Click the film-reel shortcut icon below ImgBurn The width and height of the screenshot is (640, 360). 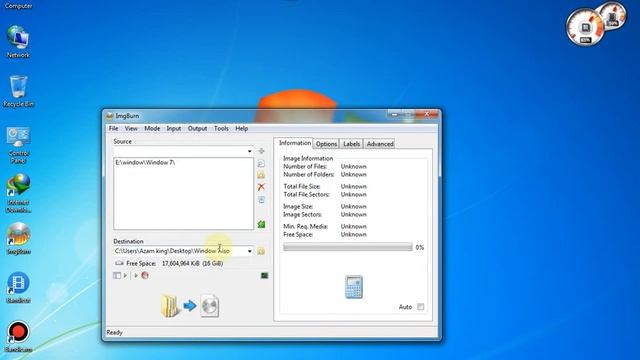(18, 288)
